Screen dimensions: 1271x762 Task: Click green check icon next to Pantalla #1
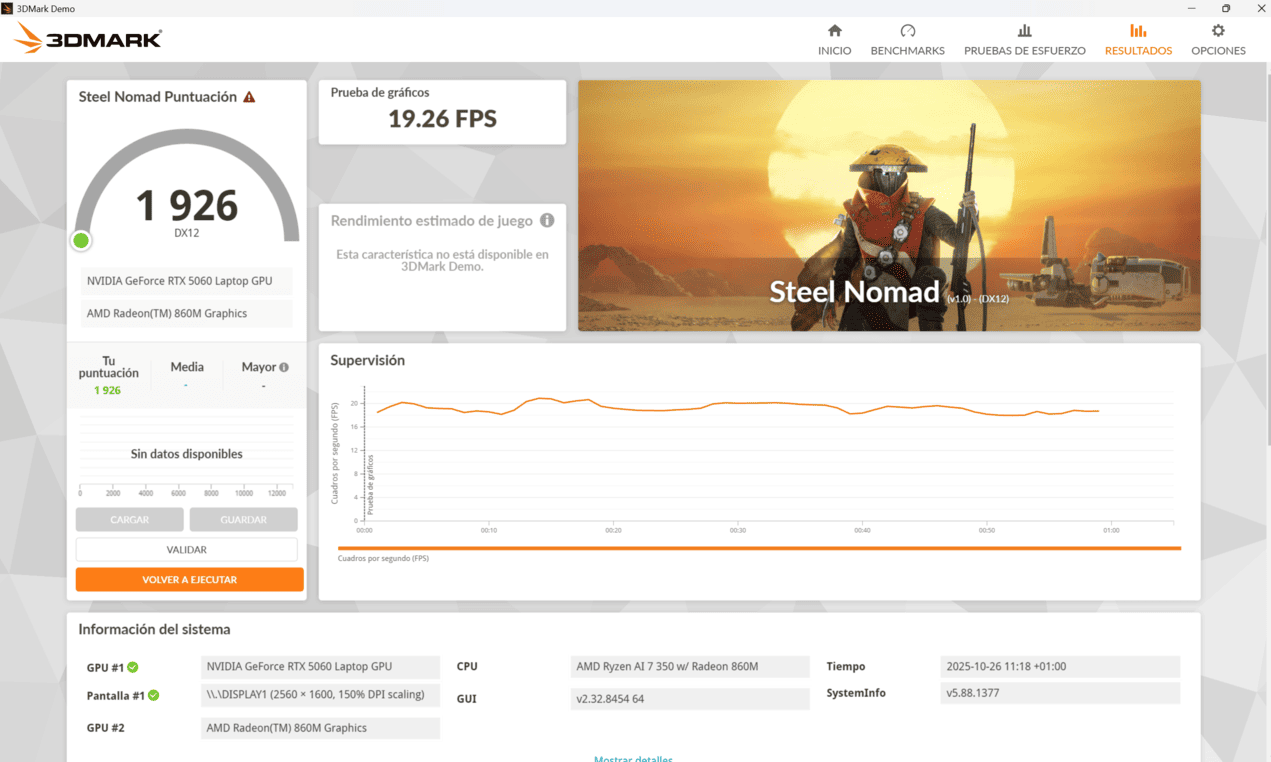[x=154, y=695]
